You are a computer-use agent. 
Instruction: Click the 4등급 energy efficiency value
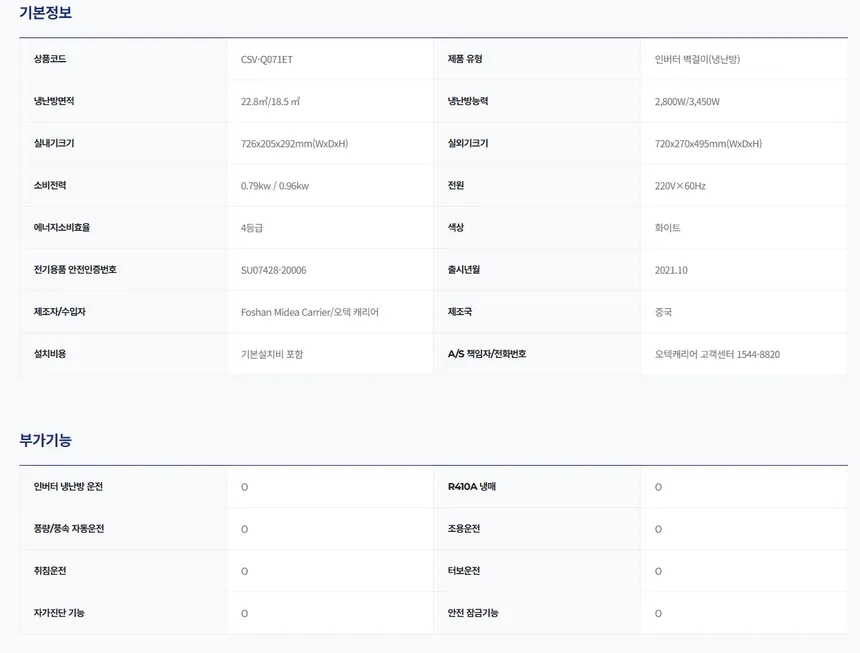(252, 228)
